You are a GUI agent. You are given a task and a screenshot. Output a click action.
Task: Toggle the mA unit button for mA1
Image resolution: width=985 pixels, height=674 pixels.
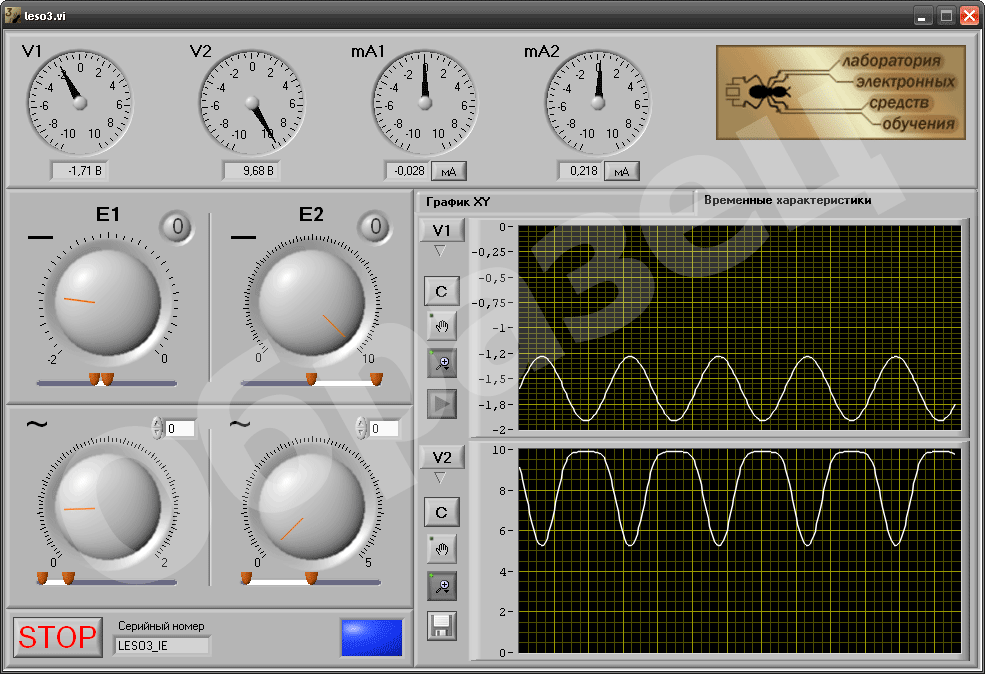449,171
